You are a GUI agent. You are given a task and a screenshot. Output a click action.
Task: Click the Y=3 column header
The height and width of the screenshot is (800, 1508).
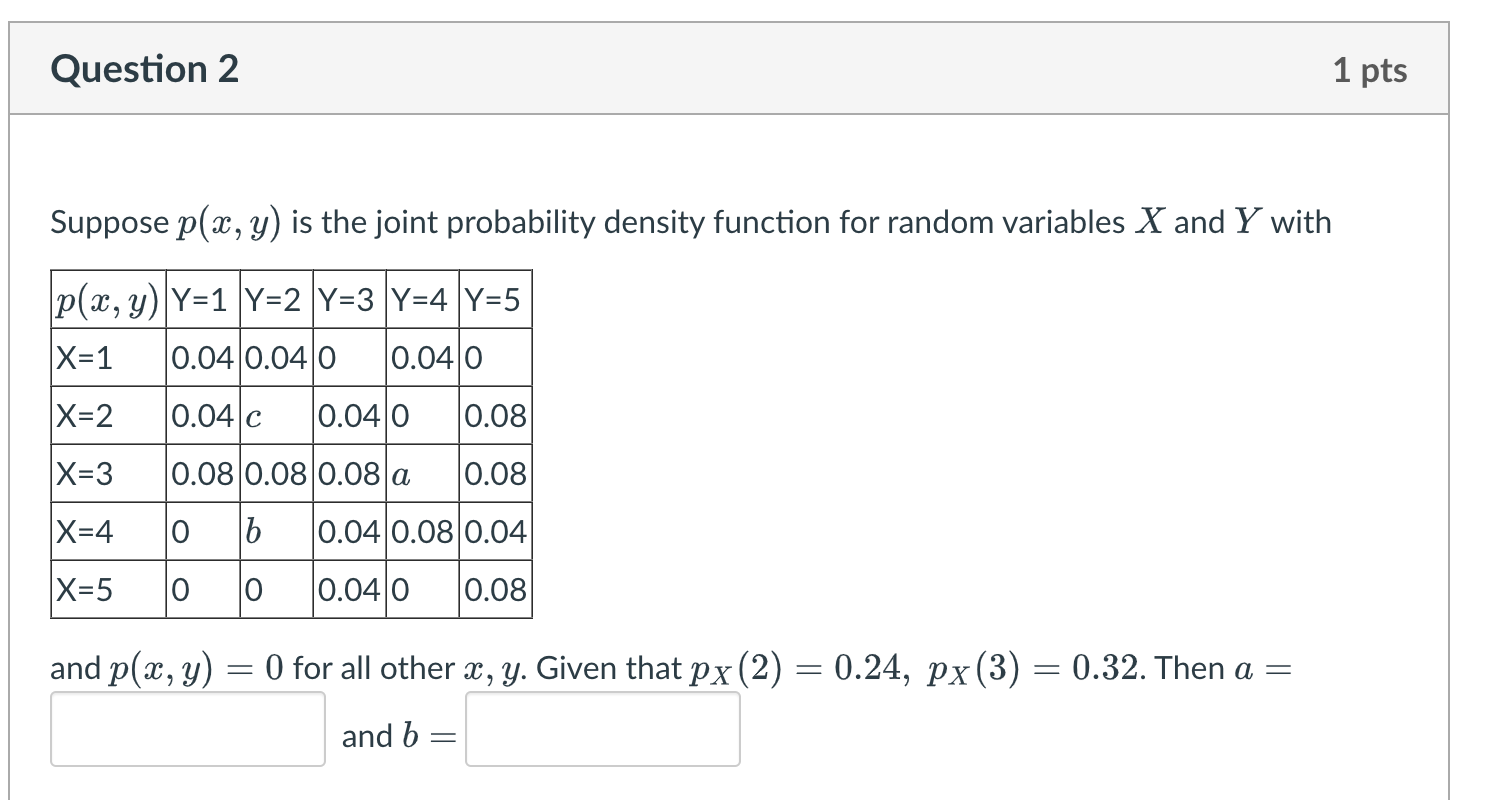pyautogui.click(x=348, y=298)
